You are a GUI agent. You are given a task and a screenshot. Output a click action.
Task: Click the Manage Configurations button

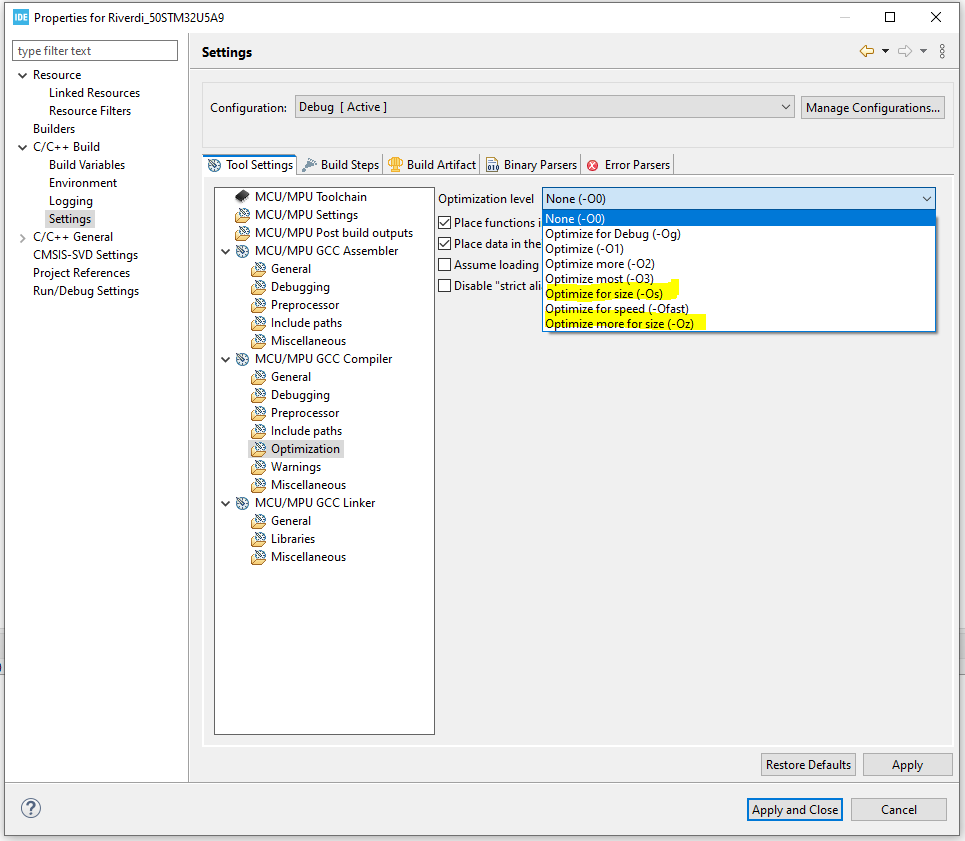coord(873,108)
